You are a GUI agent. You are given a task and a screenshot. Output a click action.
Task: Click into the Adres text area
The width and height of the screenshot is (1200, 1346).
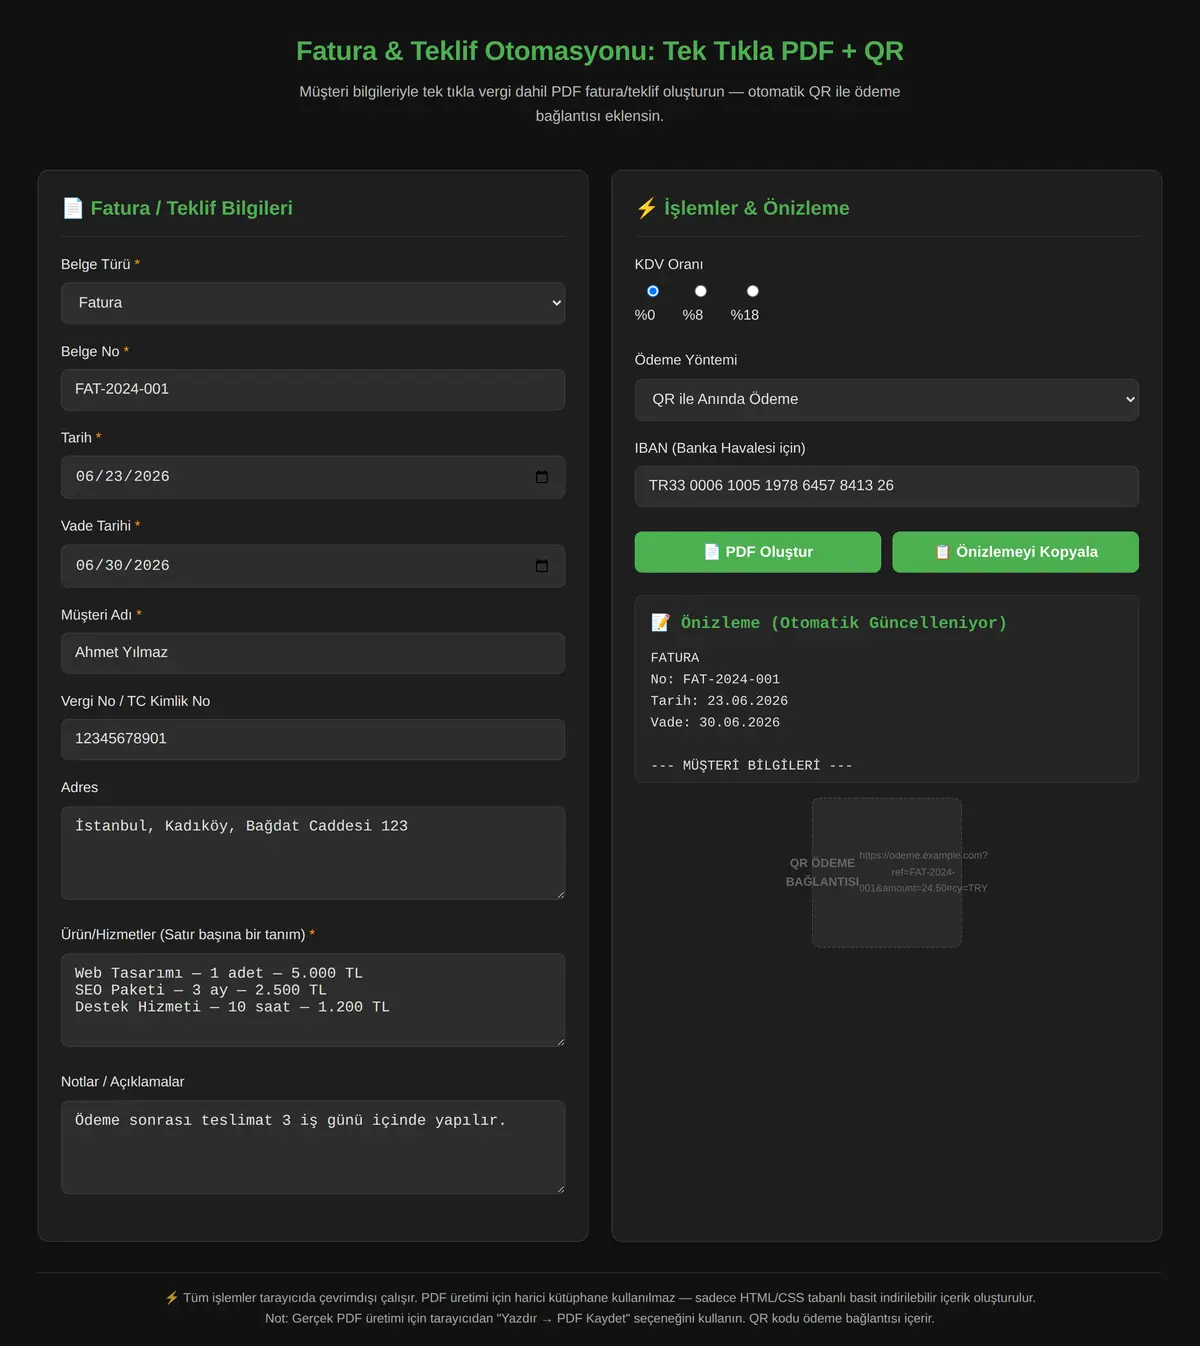tap(313, 853)
